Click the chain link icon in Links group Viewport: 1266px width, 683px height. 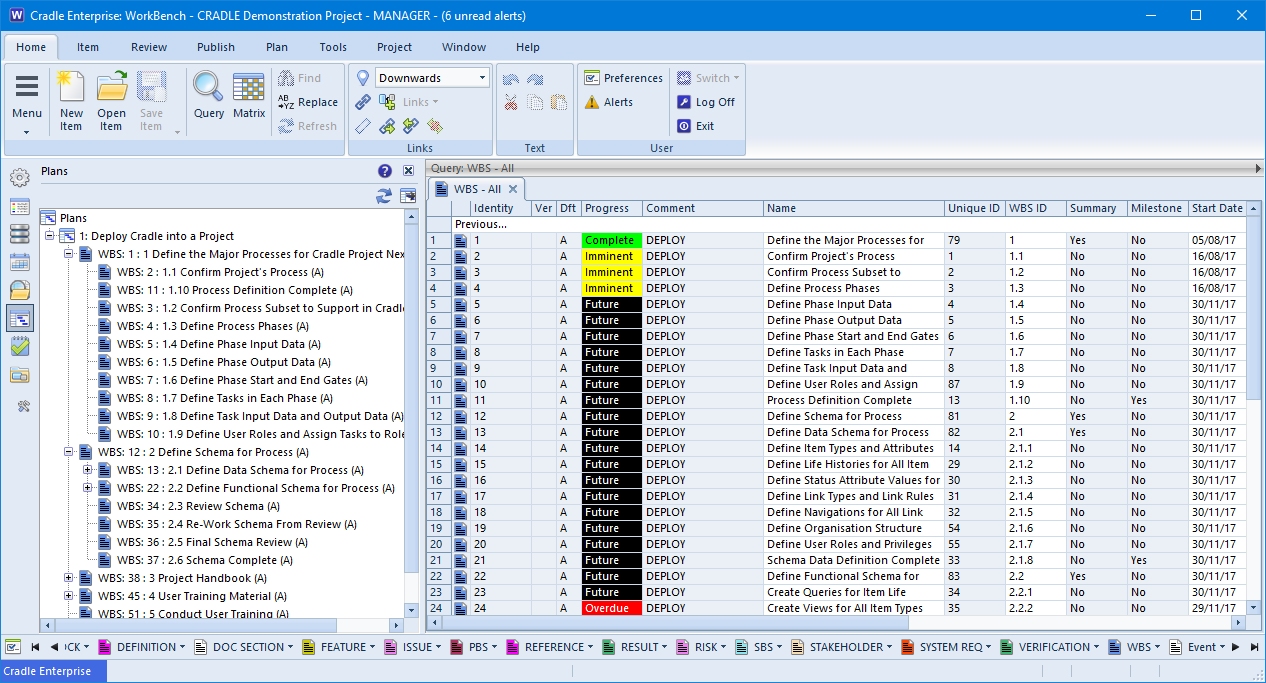click(363, 102)
